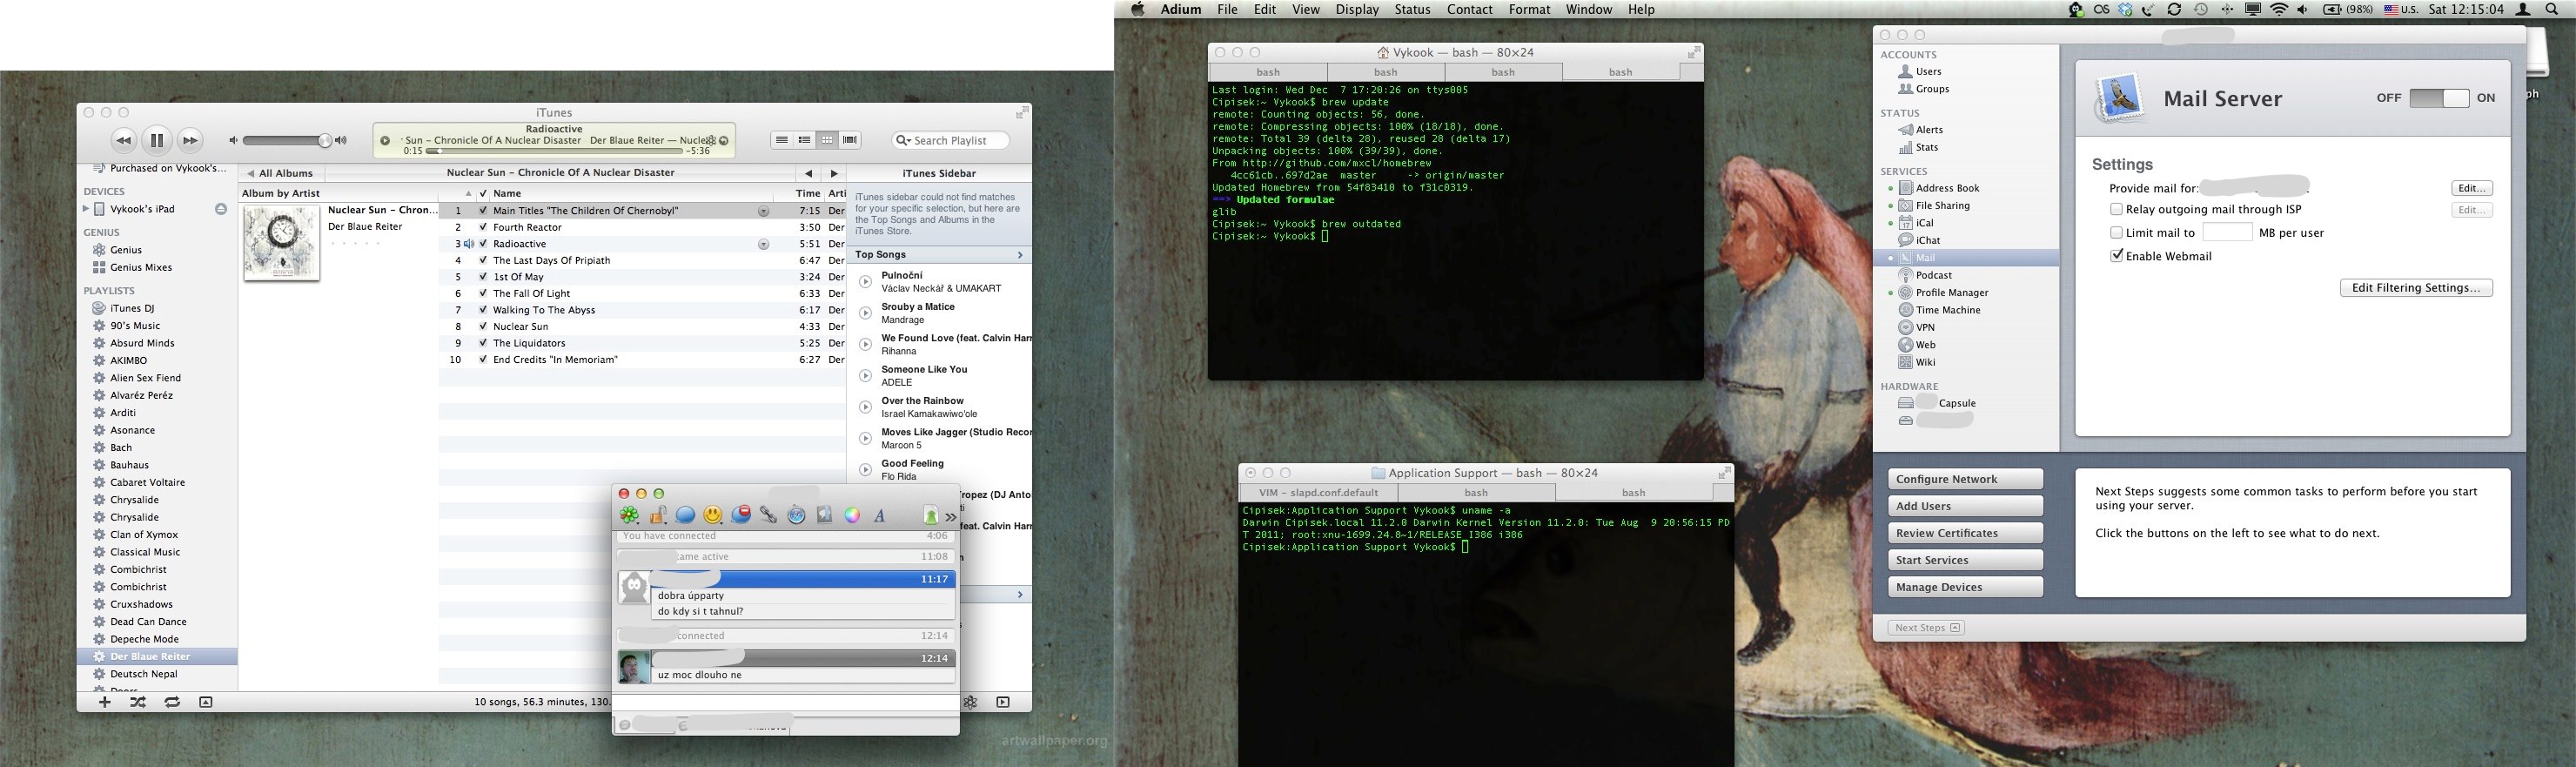Switch iTunes to grid view

827,140
